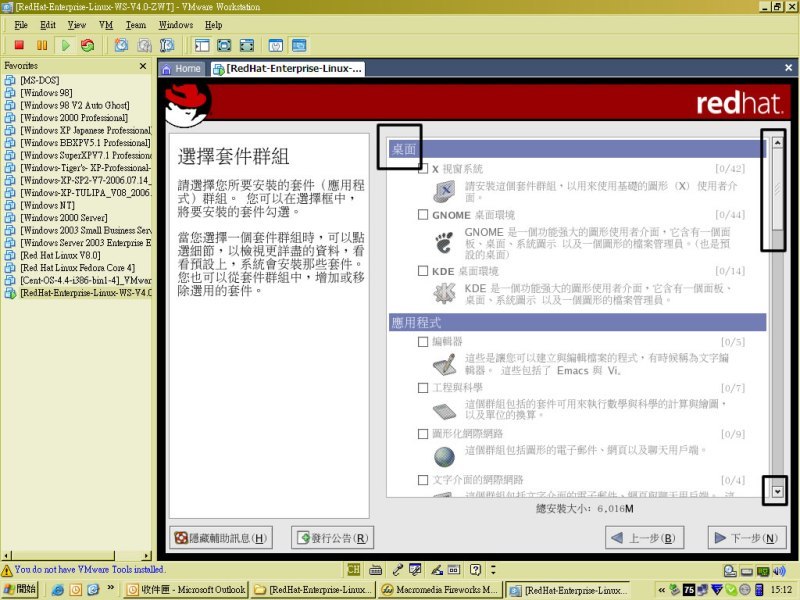The width and height of the screenshot is (800, 600).
Task: Click the KDE gear icon
Action: click(444, 293)
